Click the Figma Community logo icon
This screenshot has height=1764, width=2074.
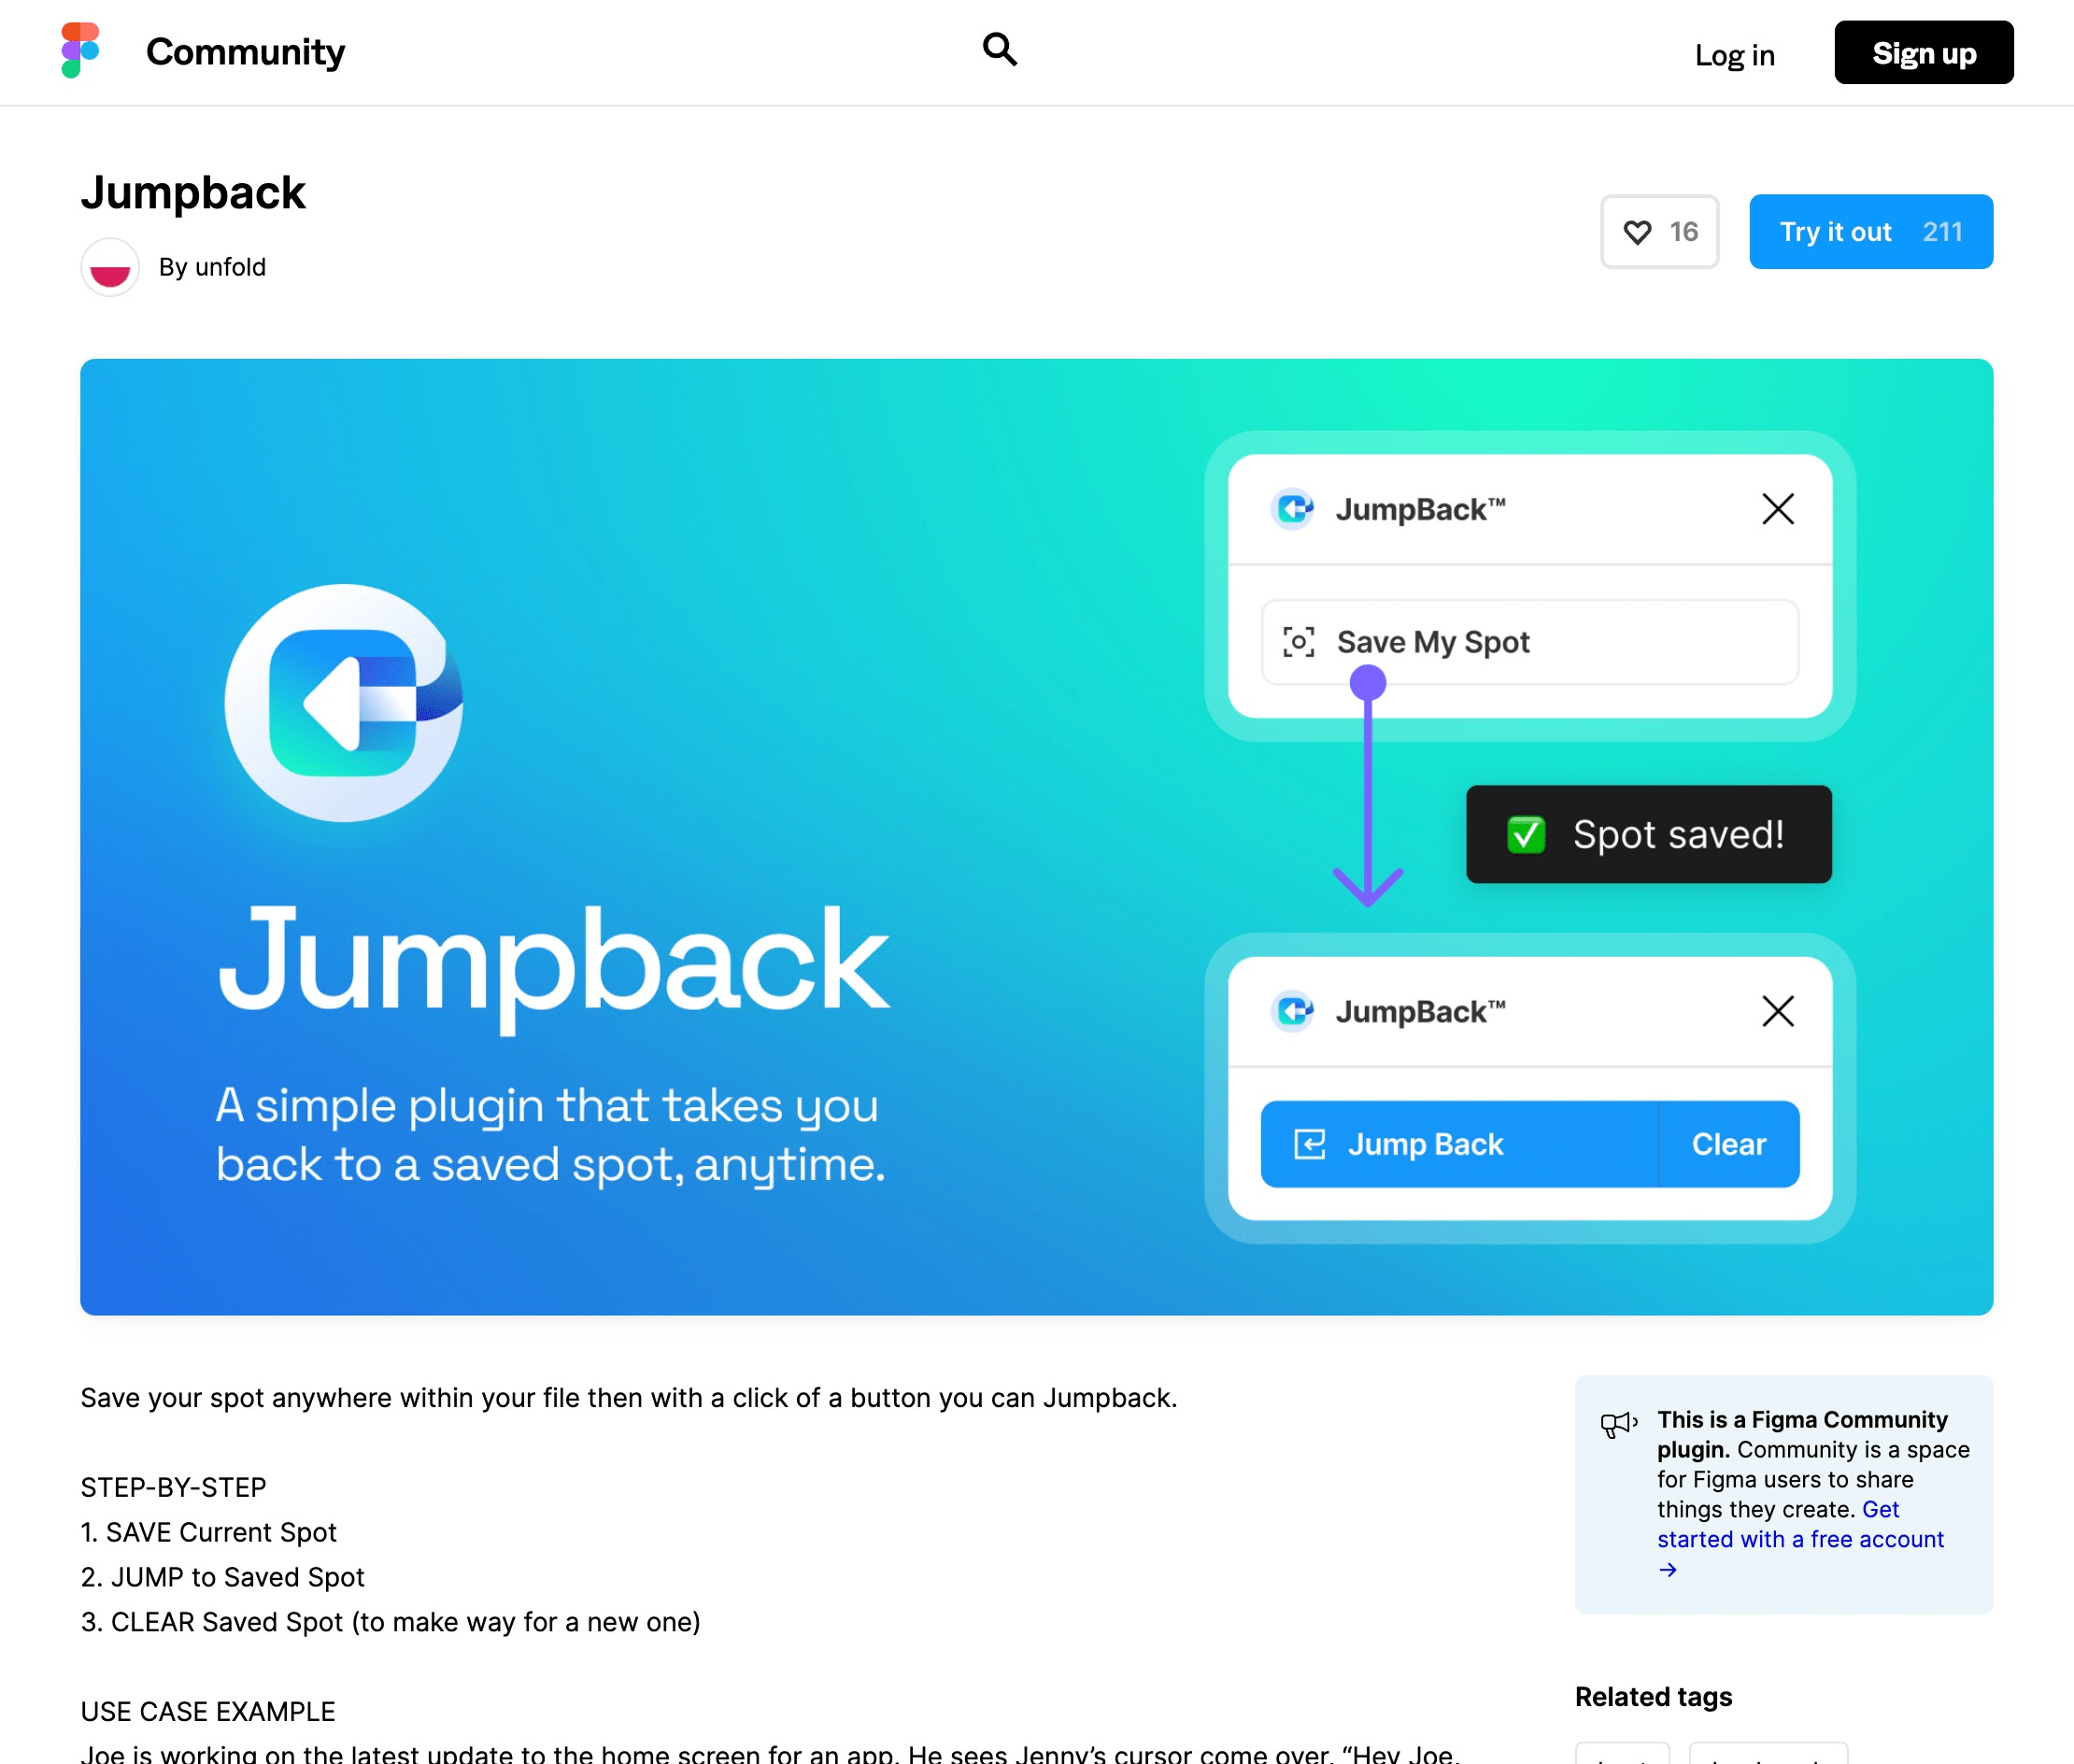pyautogui.click(x=78, y=50)
